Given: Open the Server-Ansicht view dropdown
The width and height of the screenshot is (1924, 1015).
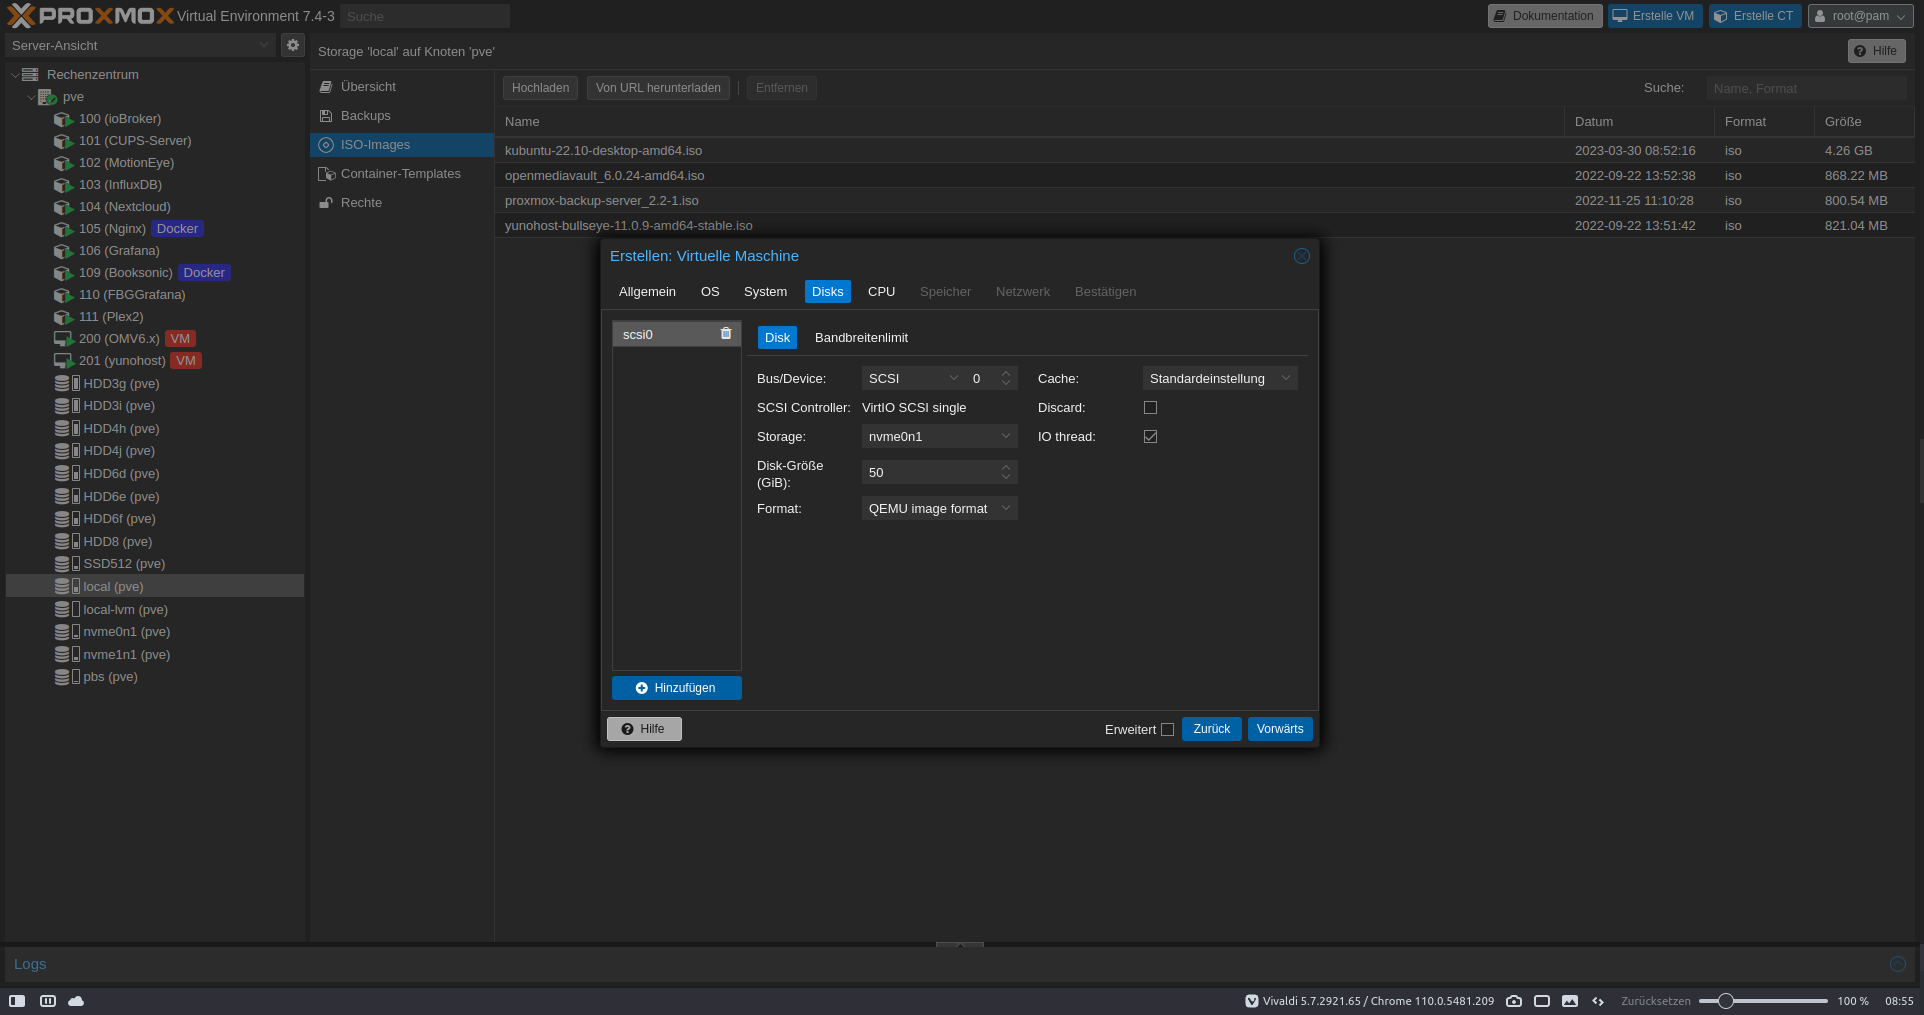Looking at the screenshot, I should click(139, 45).
